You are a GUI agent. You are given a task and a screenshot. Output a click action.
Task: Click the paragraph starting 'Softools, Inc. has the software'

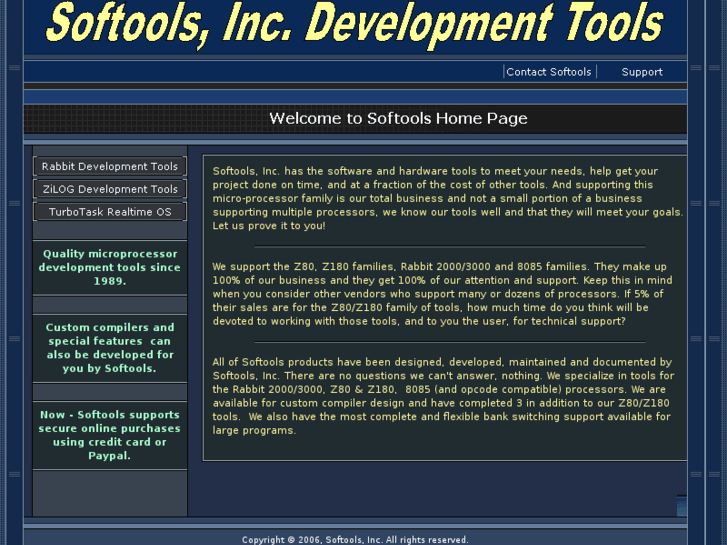[x=447, y=198]
